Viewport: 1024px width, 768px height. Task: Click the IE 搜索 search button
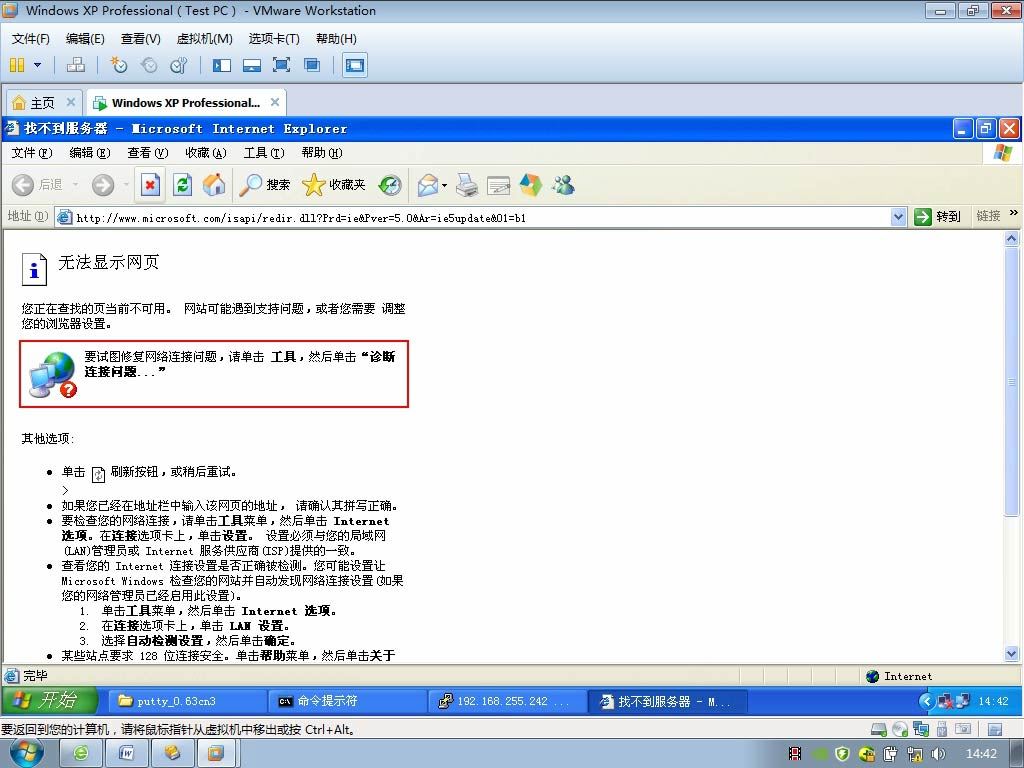tap(264, 185)
